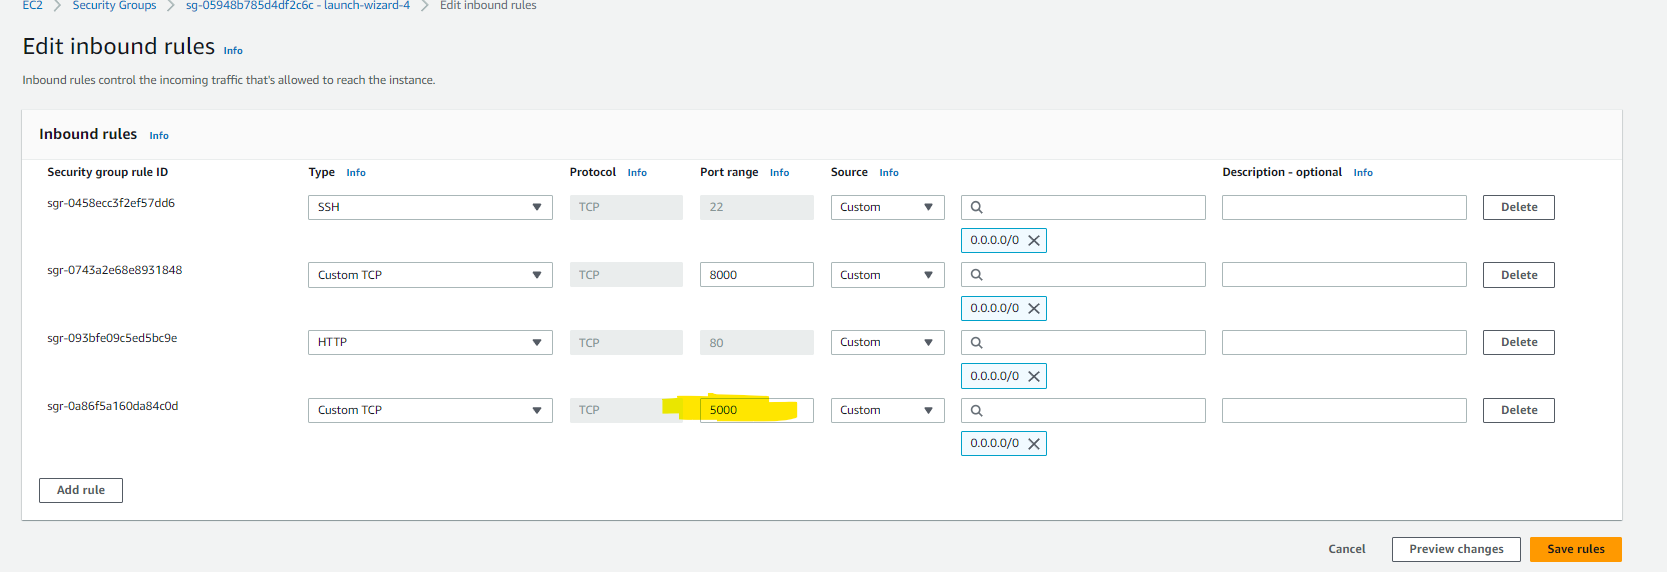
Task: Edit port range field showing 5000
Action: pos(757,410)
